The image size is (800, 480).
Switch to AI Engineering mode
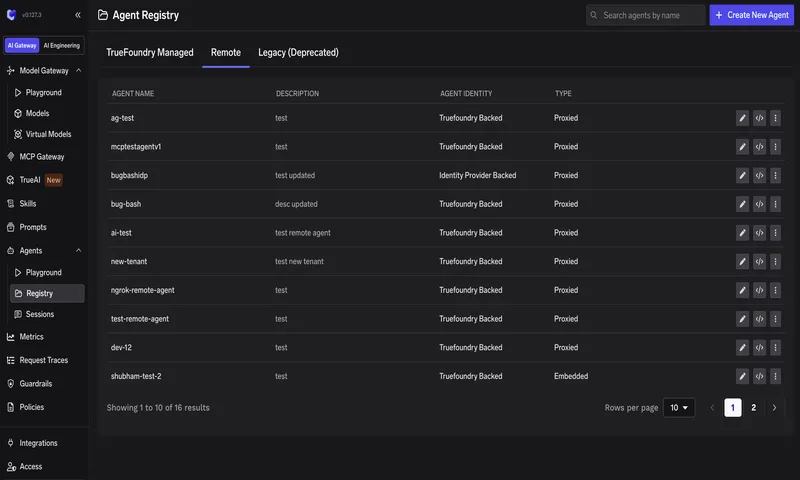click(62, 45)
